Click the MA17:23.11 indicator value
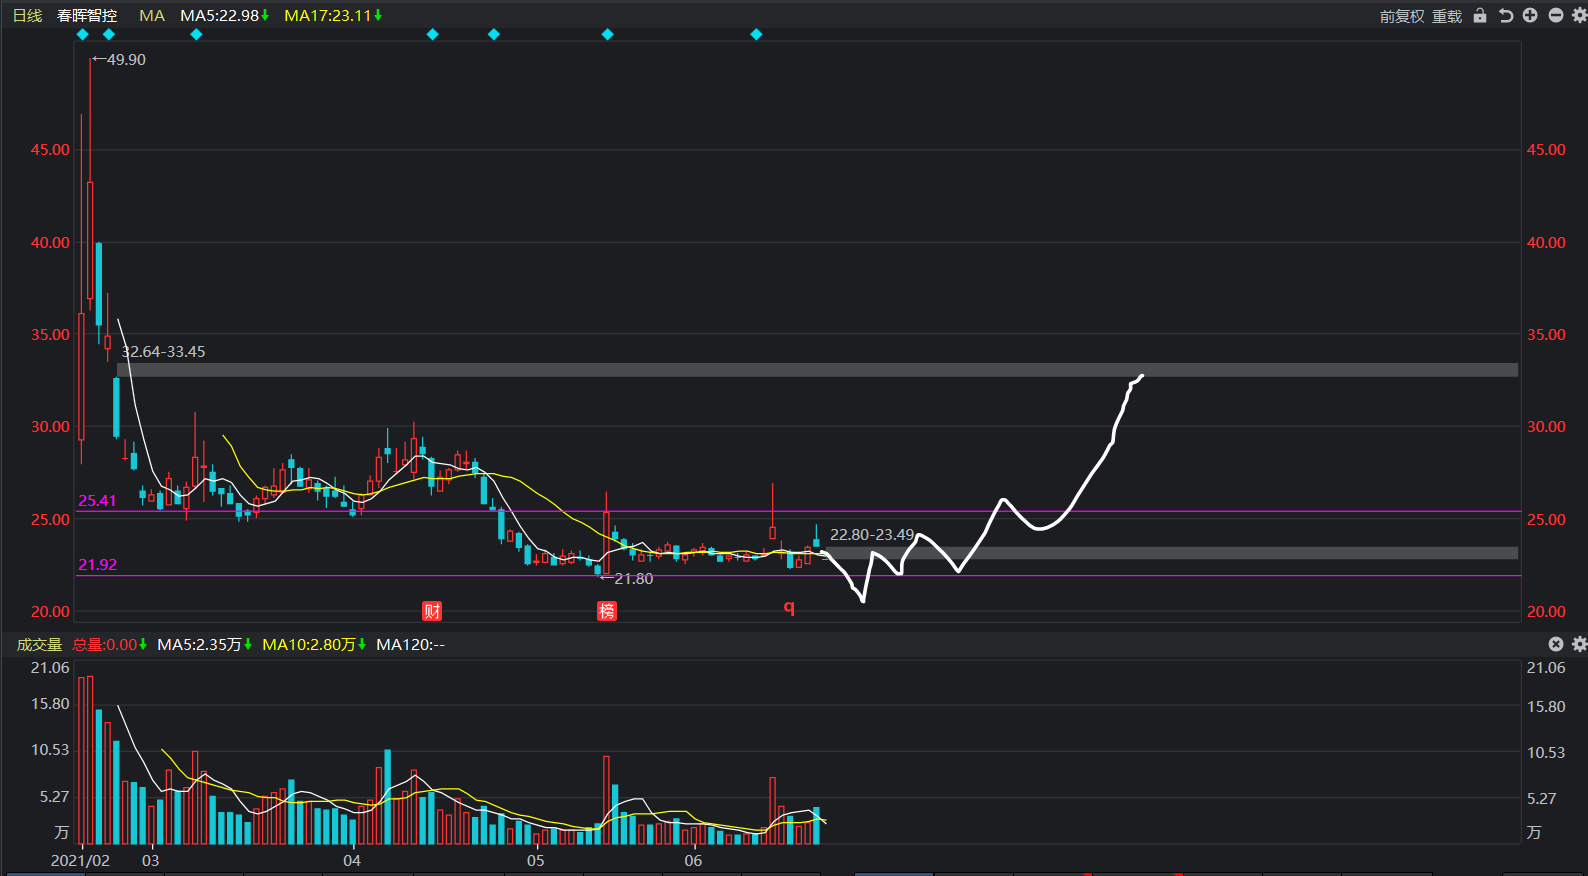This screenshot has height=876, width=1588. 333,15
